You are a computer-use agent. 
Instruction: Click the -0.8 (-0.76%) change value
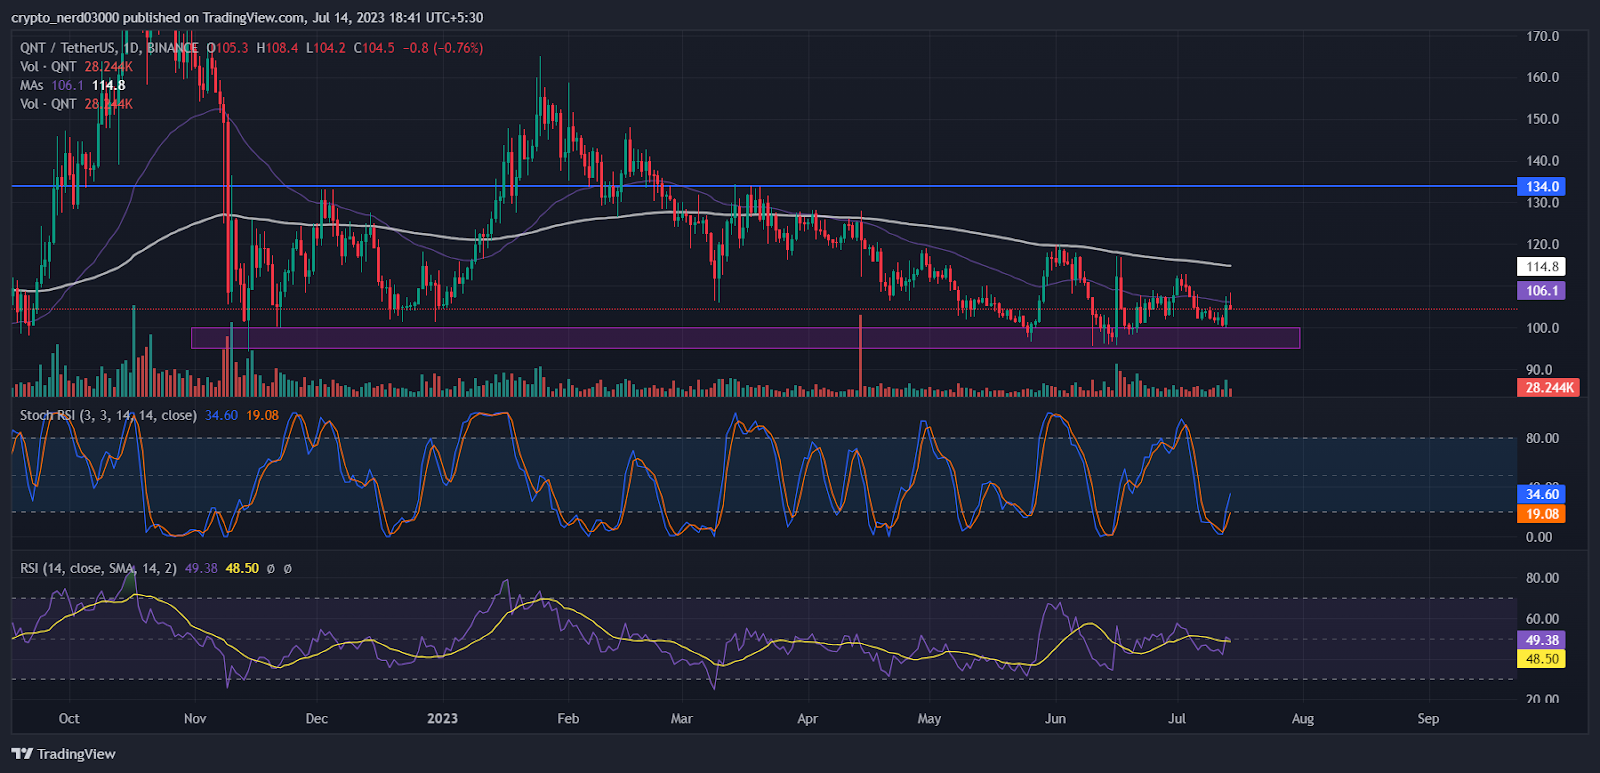point(443,48)
